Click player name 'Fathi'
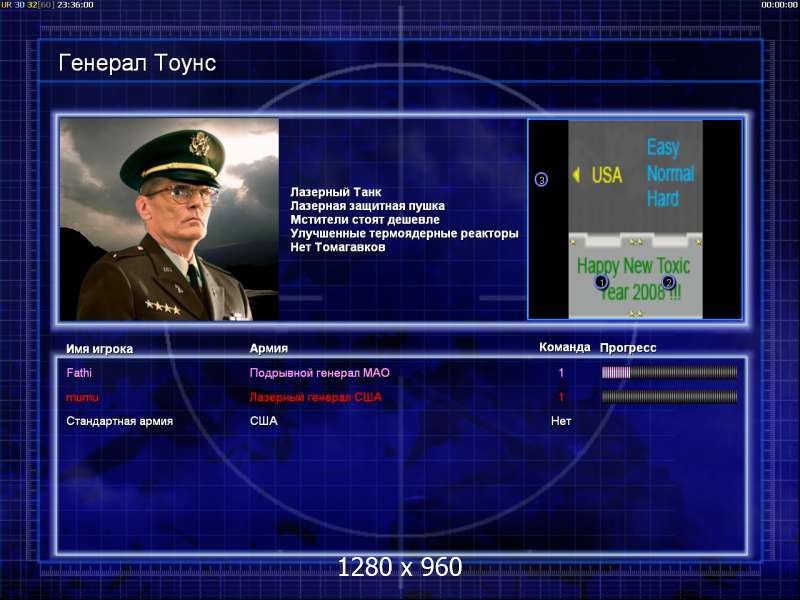Screen dimensions: 800x600 [x=79, y=373]
